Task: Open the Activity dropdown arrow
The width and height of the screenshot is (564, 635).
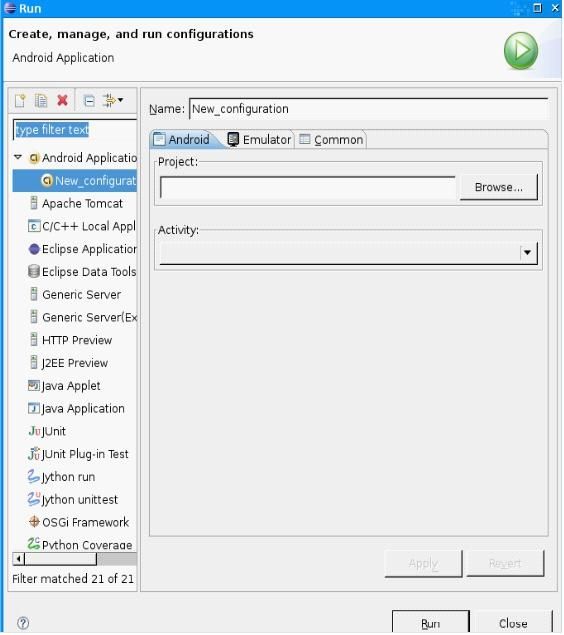Action: (528, 253)
